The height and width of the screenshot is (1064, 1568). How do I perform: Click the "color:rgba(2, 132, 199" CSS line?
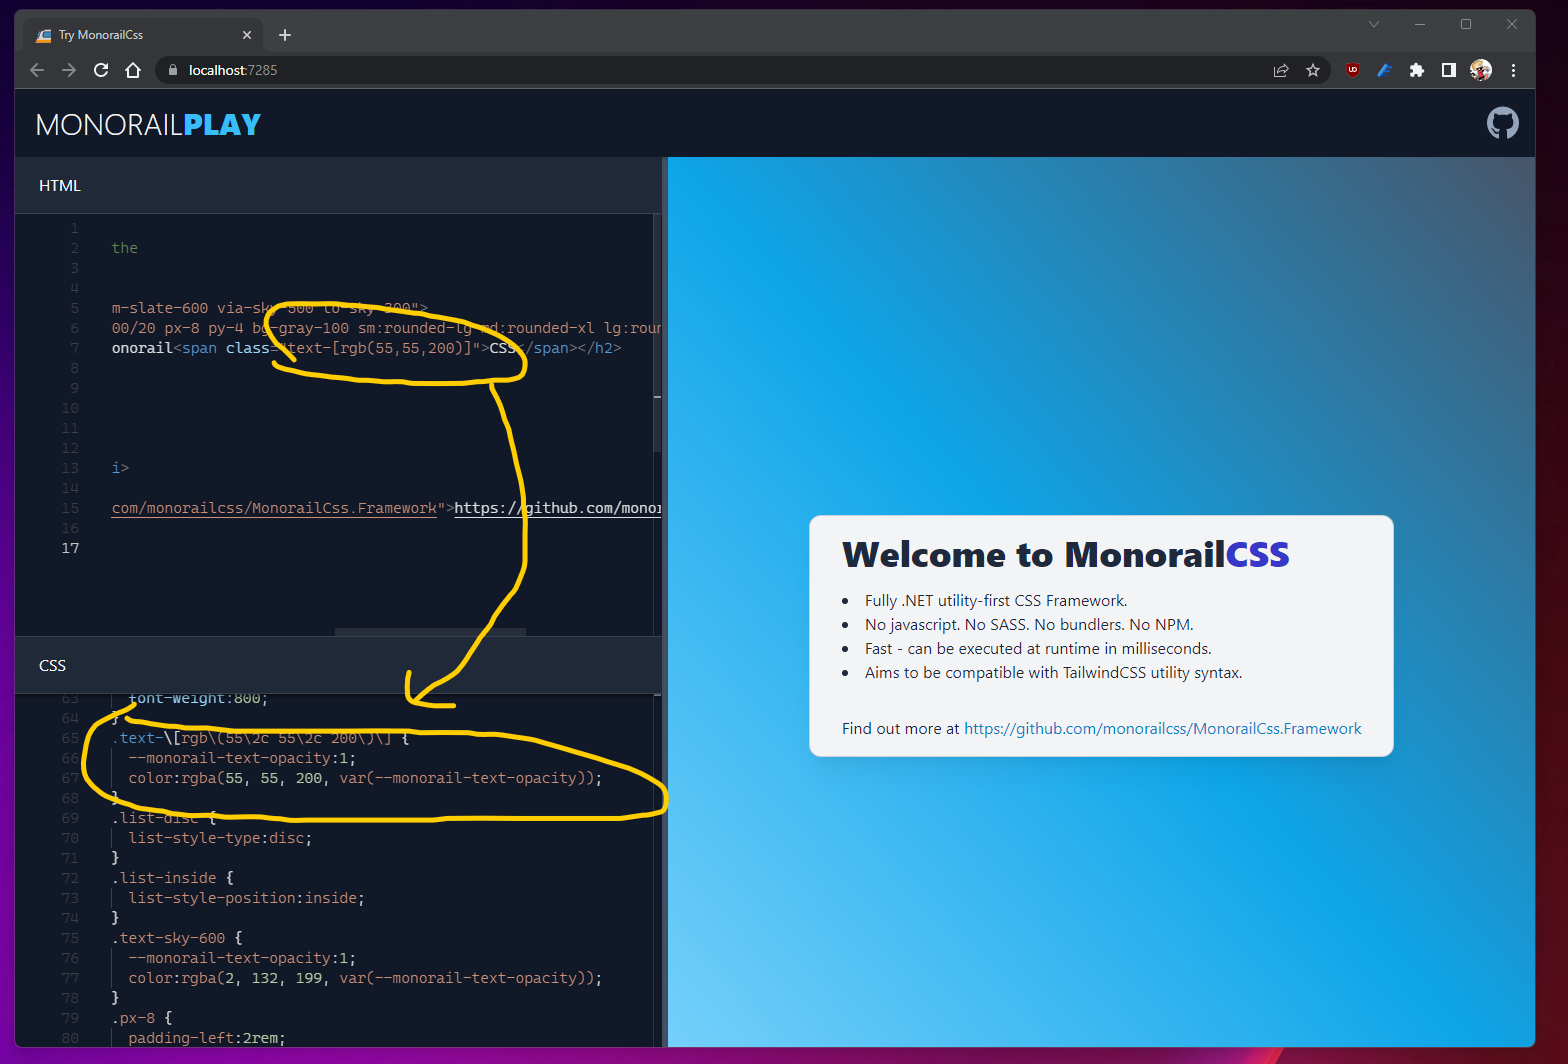365,978
